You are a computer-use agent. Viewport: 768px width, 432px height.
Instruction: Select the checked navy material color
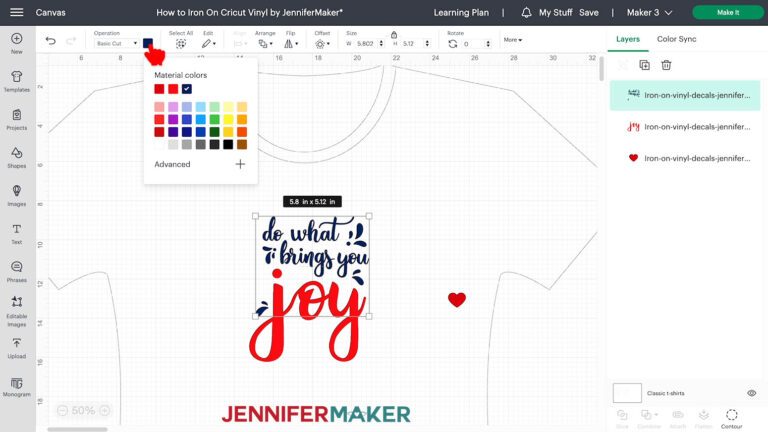pos(187,89)
